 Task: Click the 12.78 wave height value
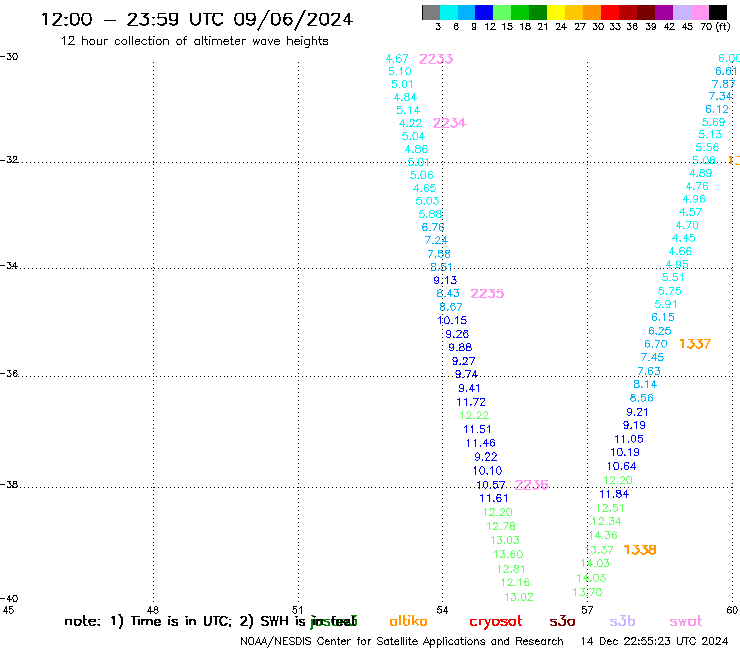click(x=501, y=526)
